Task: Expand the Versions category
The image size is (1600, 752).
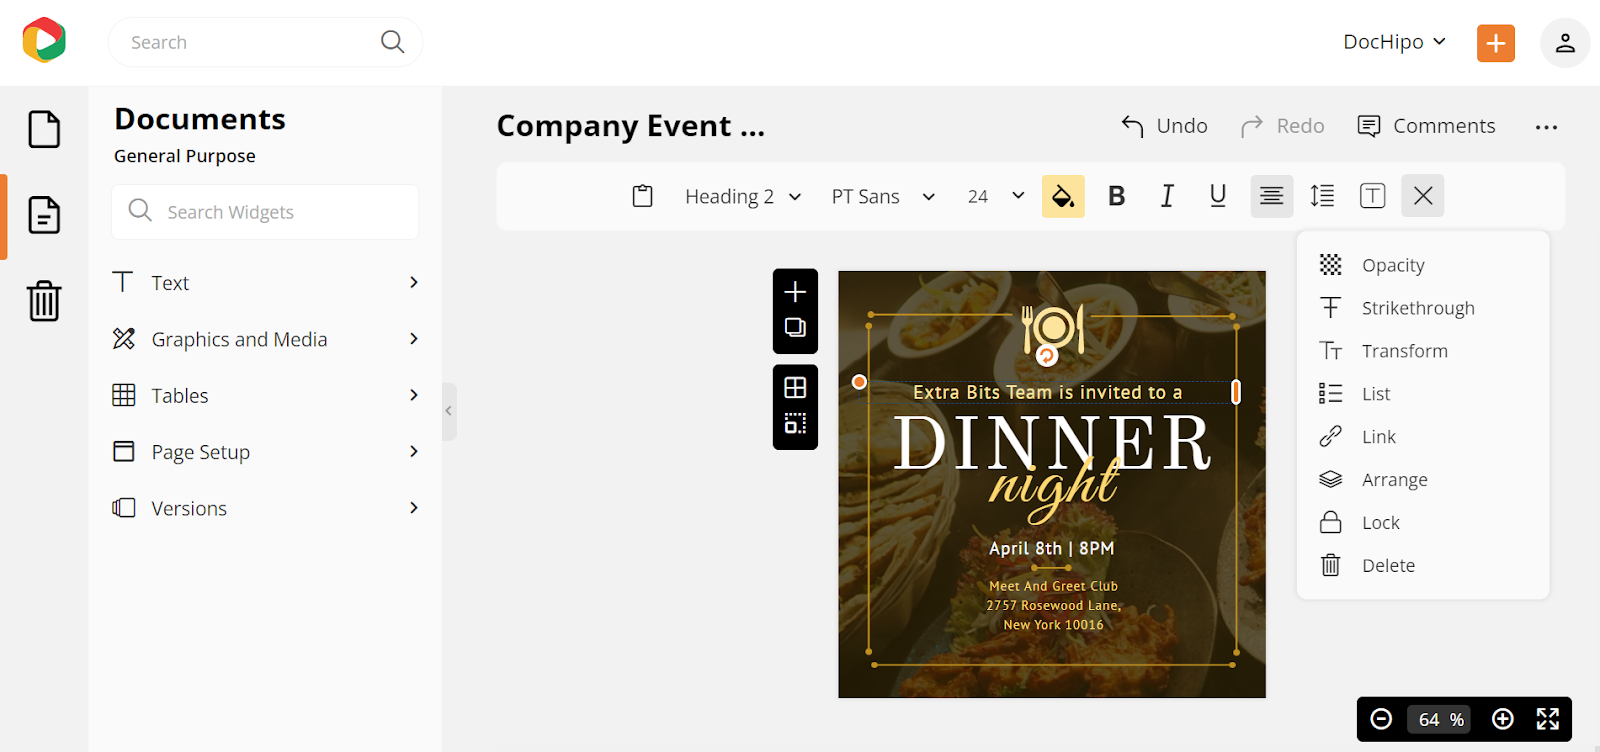Action: pyautogui.click(x=267, y=508)
